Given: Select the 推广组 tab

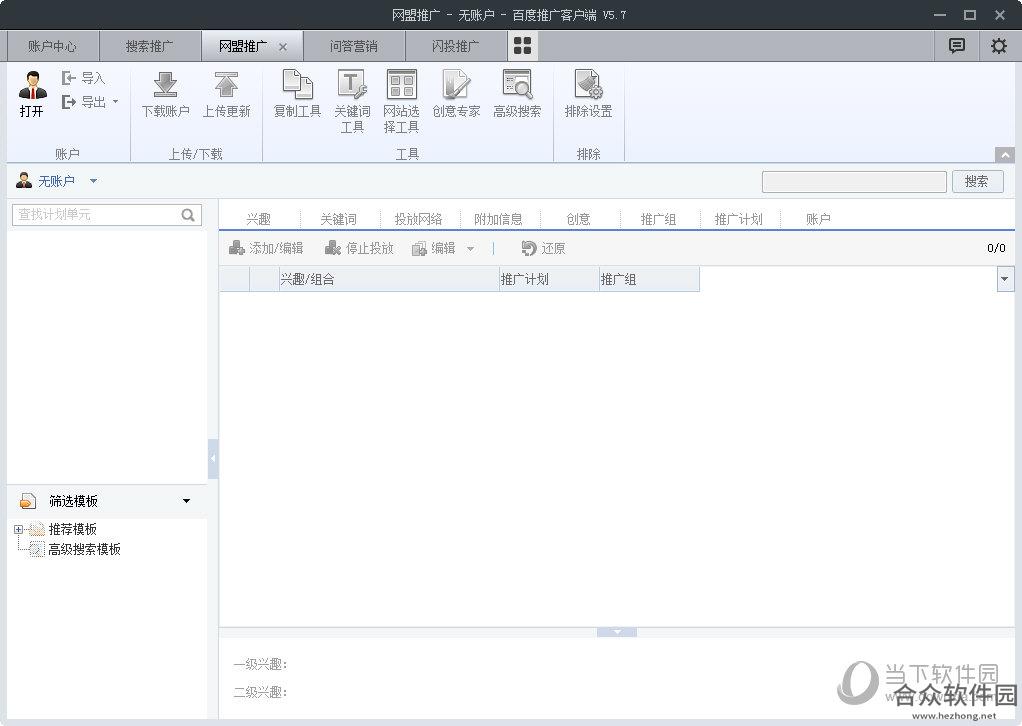Looking at the screenshot, I should point(658,219).
